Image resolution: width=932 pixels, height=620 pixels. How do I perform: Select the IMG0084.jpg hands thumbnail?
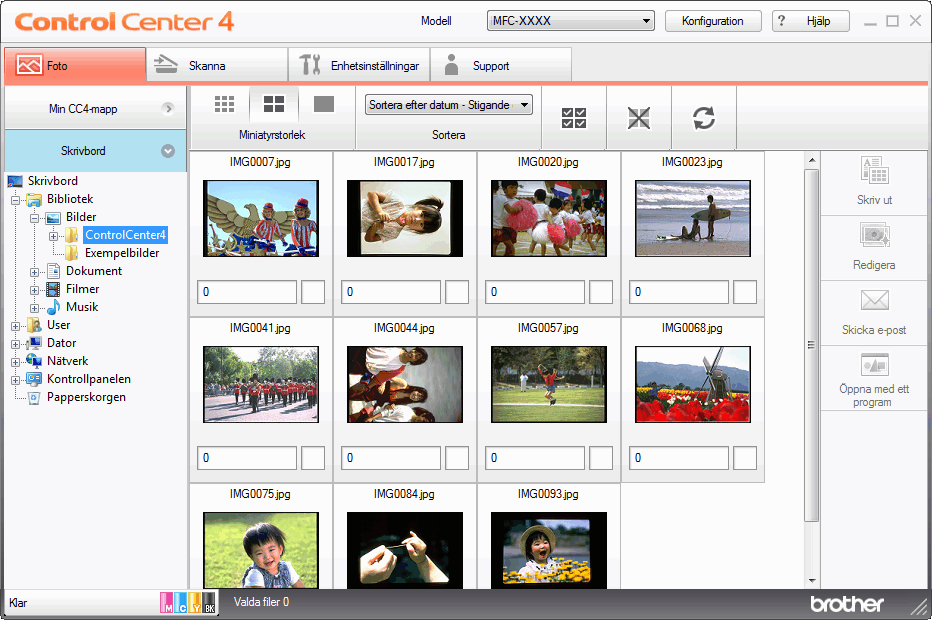click(405, 550)
